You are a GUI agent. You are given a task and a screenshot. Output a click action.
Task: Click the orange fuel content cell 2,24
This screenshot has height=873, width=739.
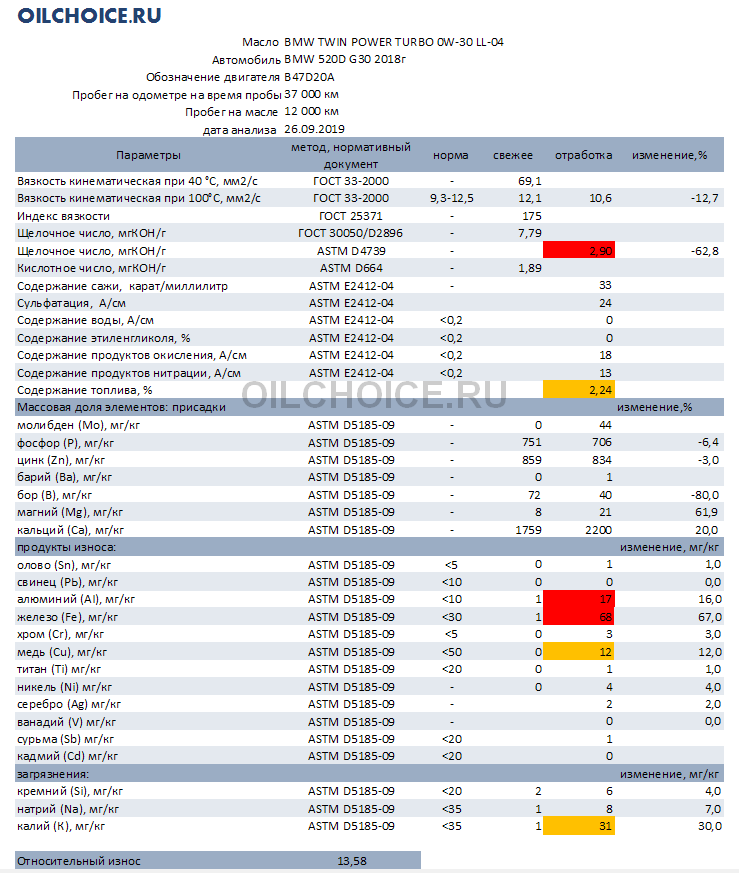point(579,390)
